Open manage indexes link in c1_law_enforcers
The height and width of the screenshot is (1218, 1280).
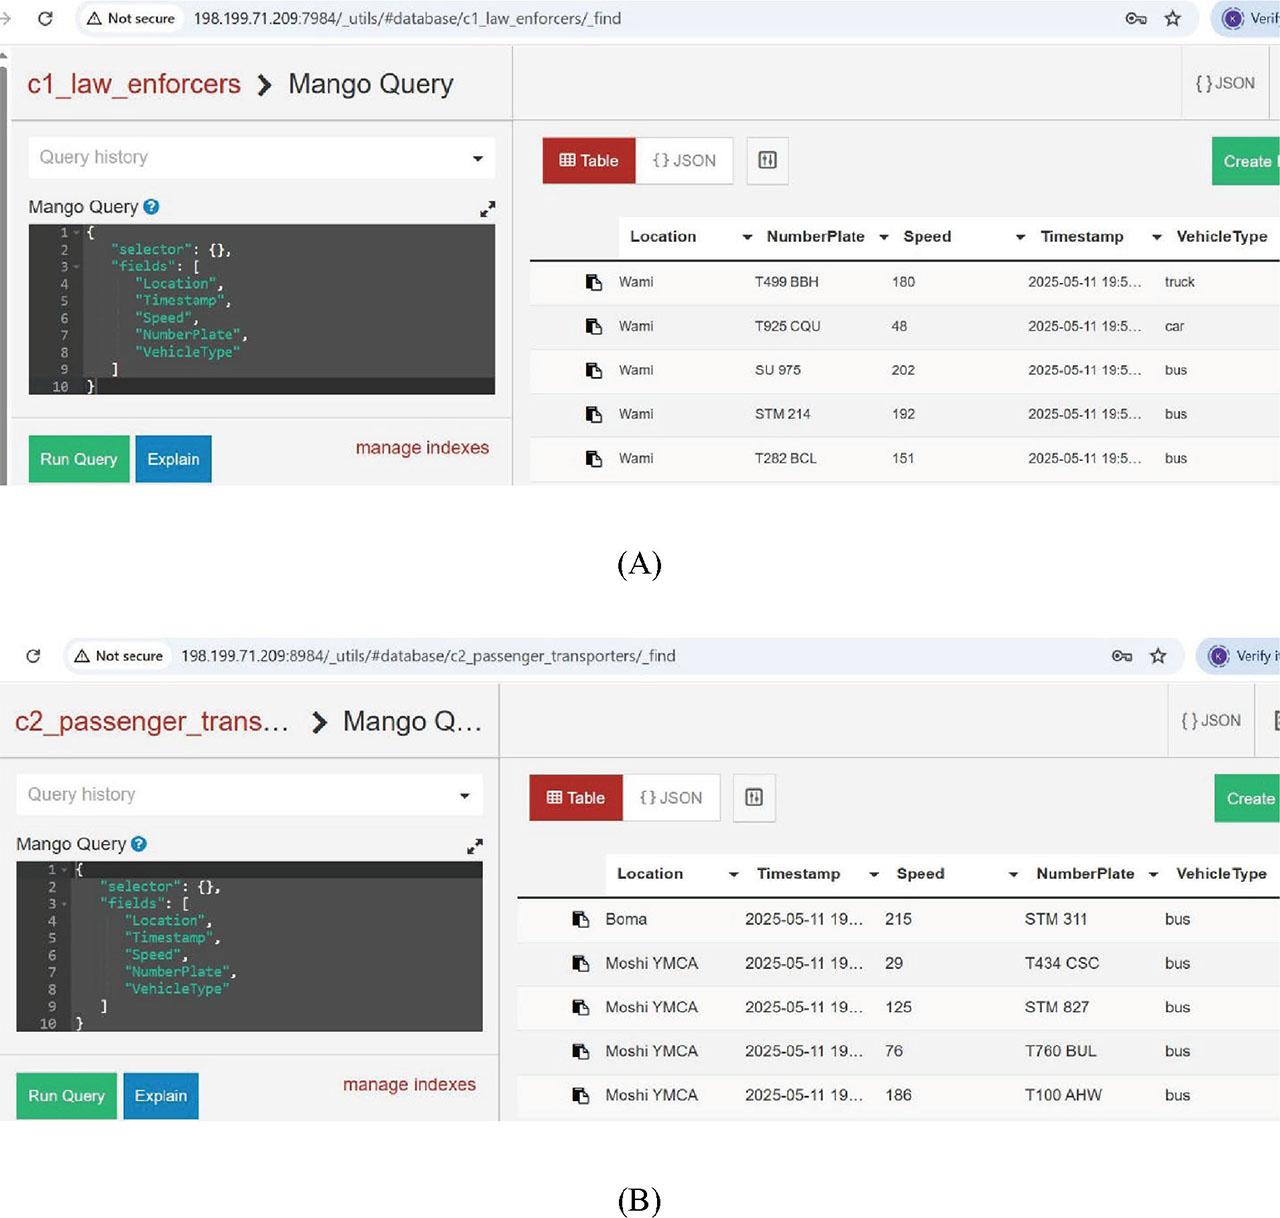422,448
